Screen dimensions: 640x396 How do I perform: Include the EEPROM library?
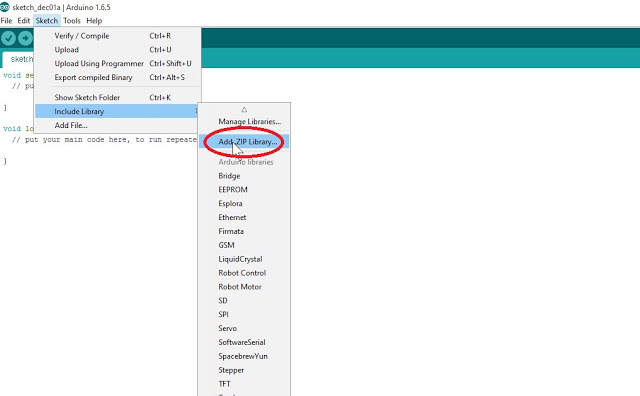click(x=244, y=190)
